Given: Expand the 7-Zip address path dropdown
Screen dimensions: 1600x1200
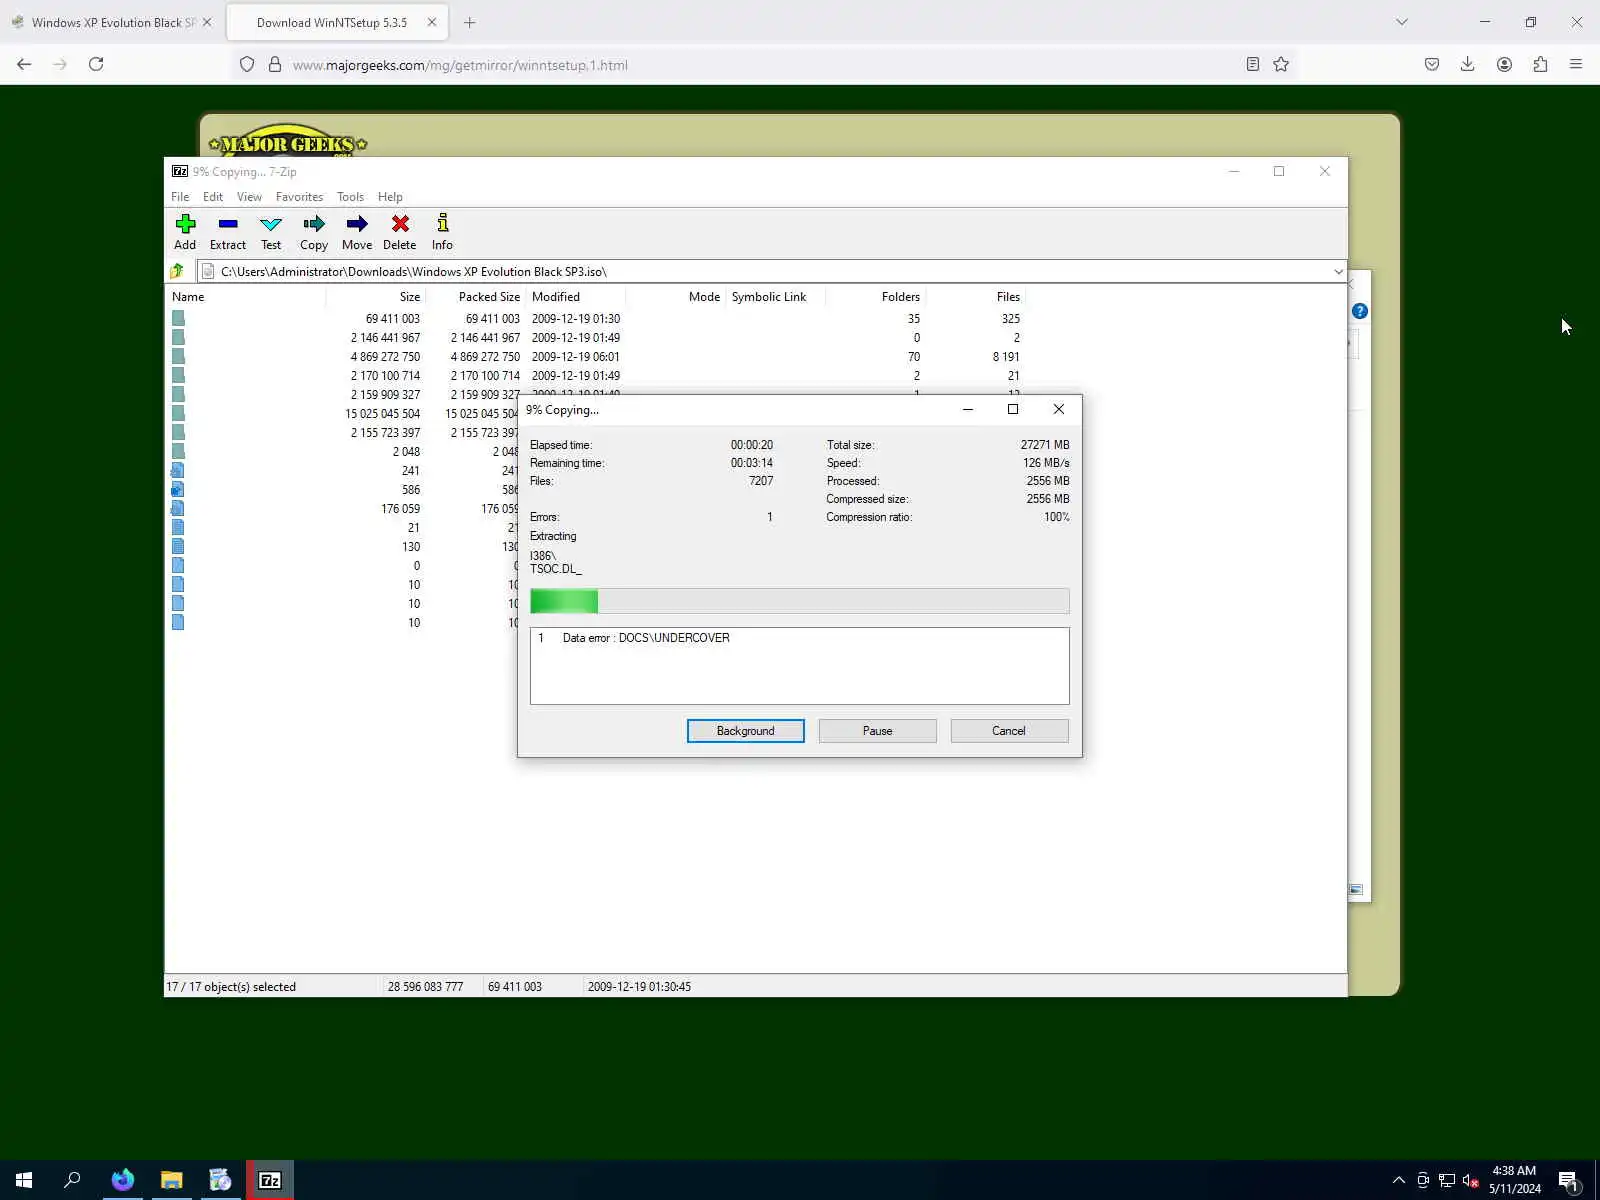Looking at the screenshot, I should tap(1338, 271).
